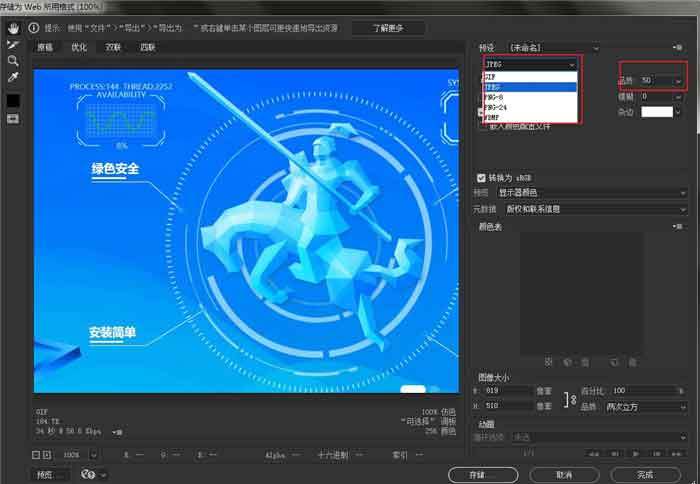Open the quality slider arrow
This screenshot has height=484, width=700.
point(678,81)
